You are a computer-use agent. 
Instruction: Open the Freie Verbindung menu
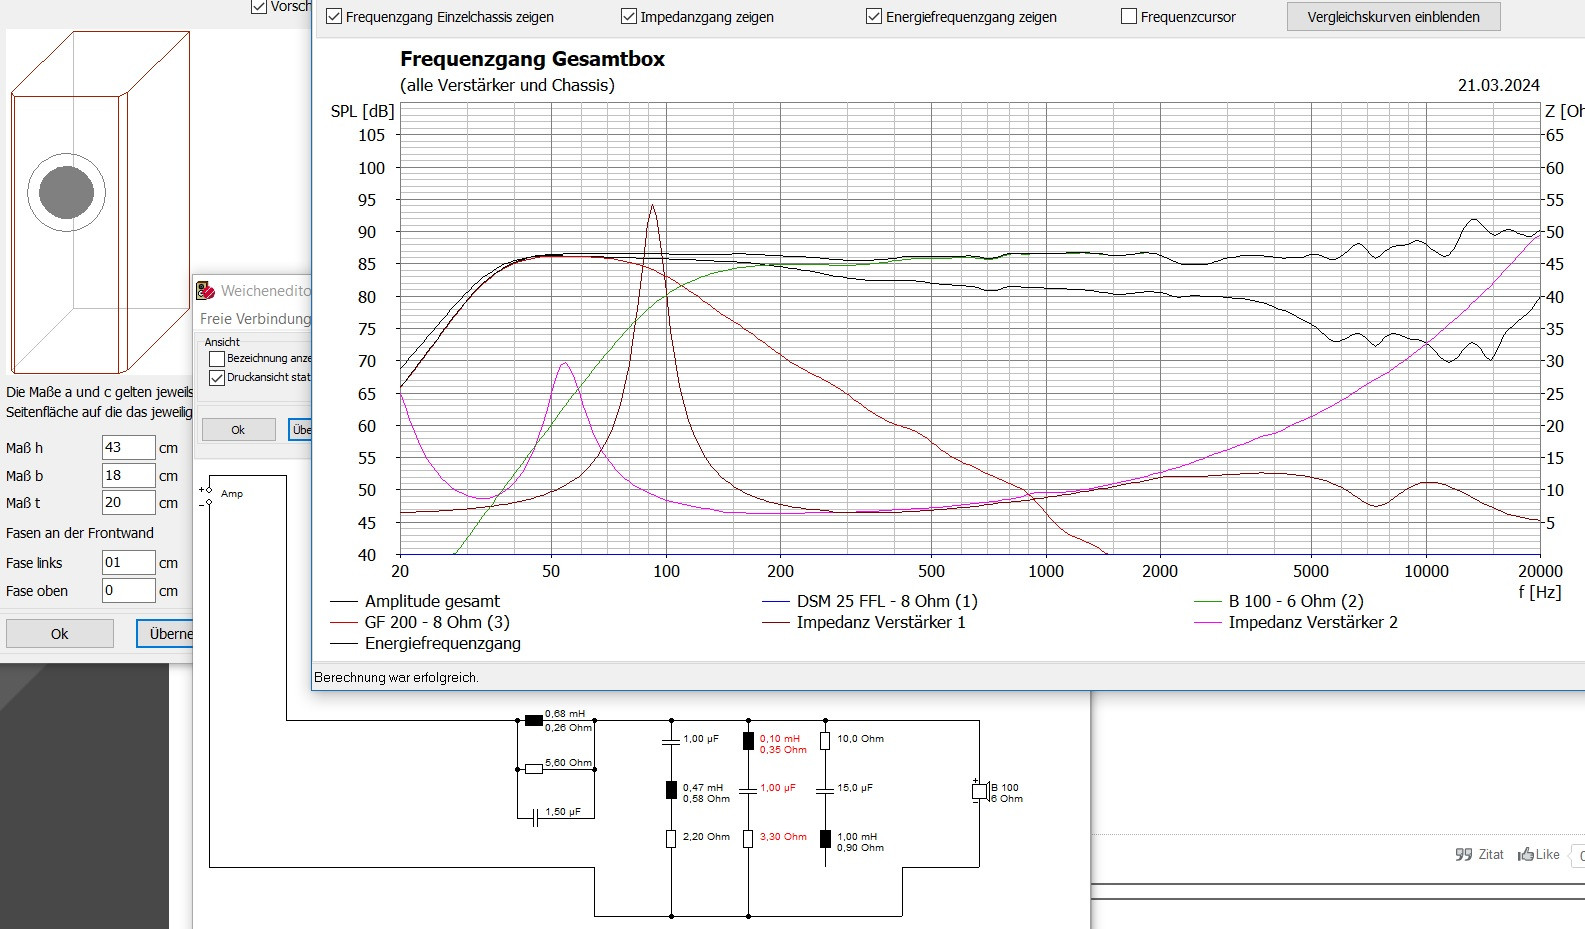click(x=255, y=319)
